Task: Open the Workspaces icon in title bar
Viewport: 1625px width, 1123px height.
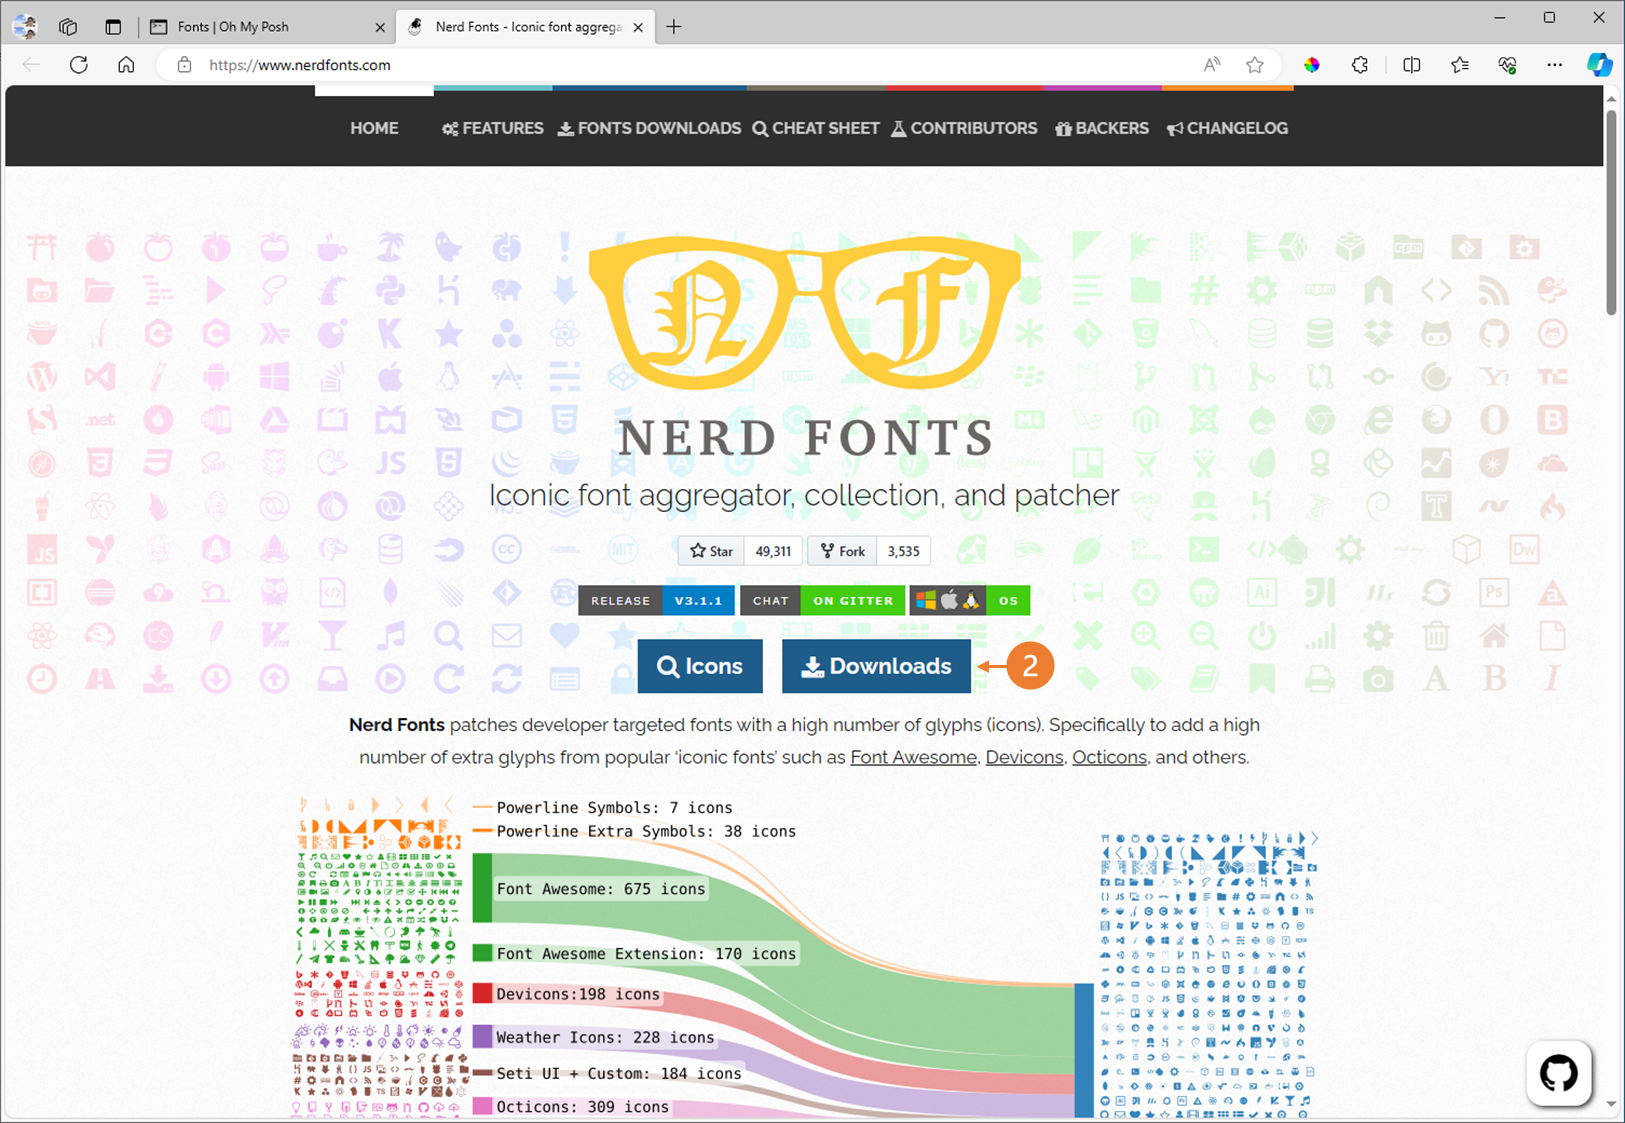Action: coord(68,27)
